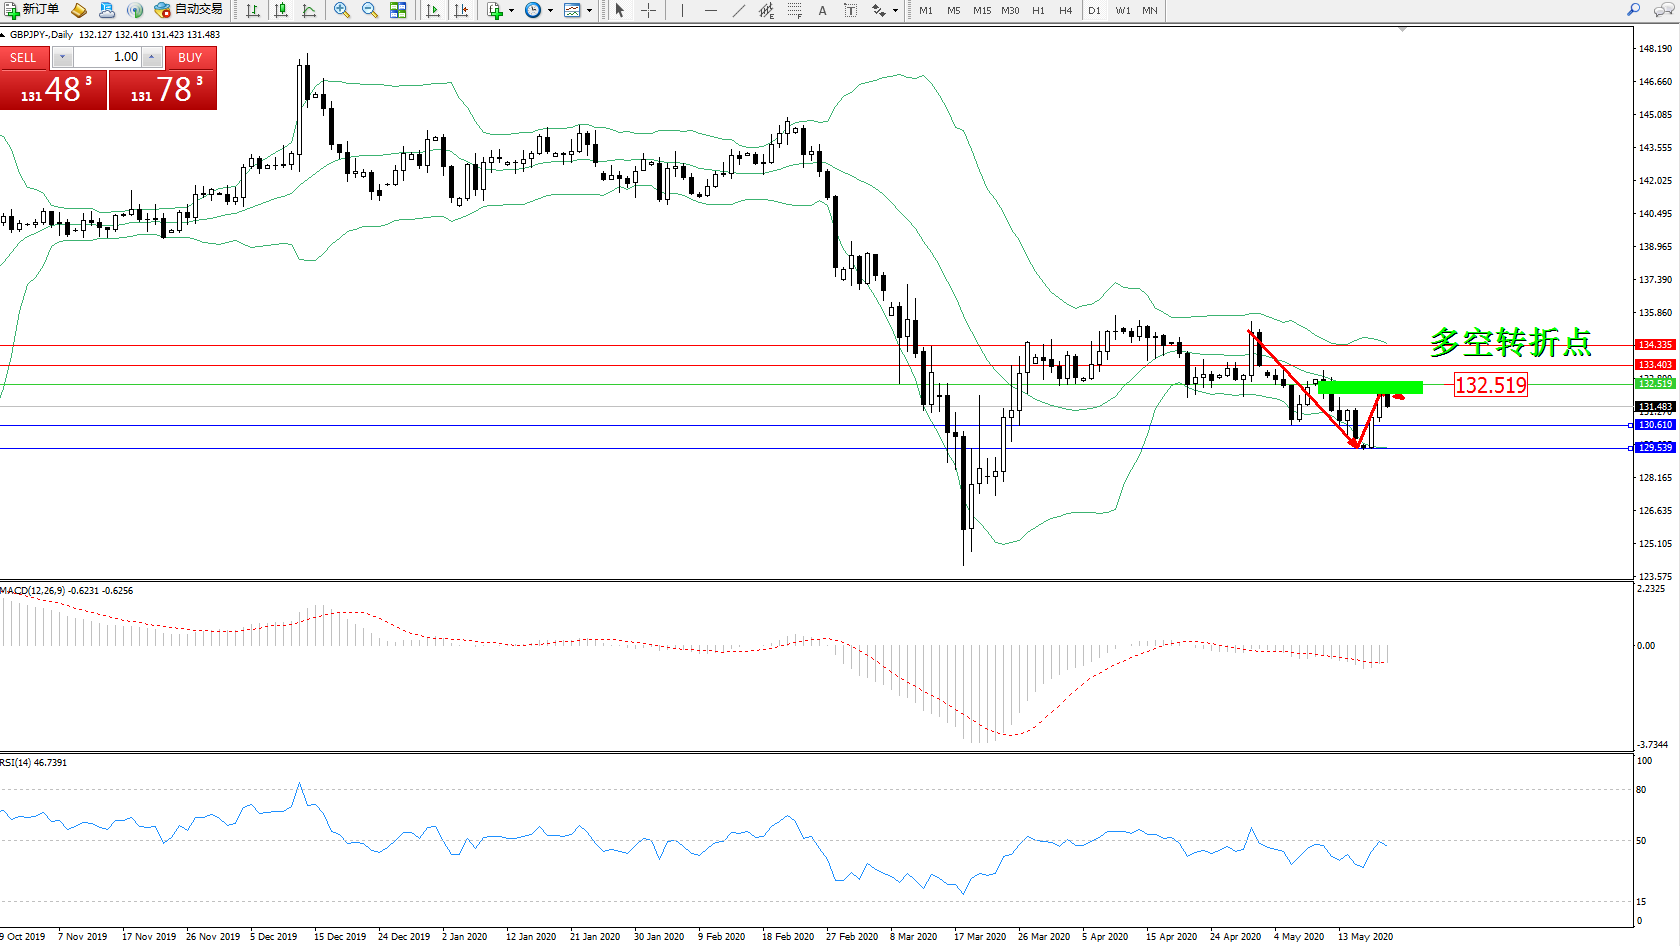Switch chart to candlestick display
The width and height of the screenshot is (1680, 946).
[x=281, y=10]
